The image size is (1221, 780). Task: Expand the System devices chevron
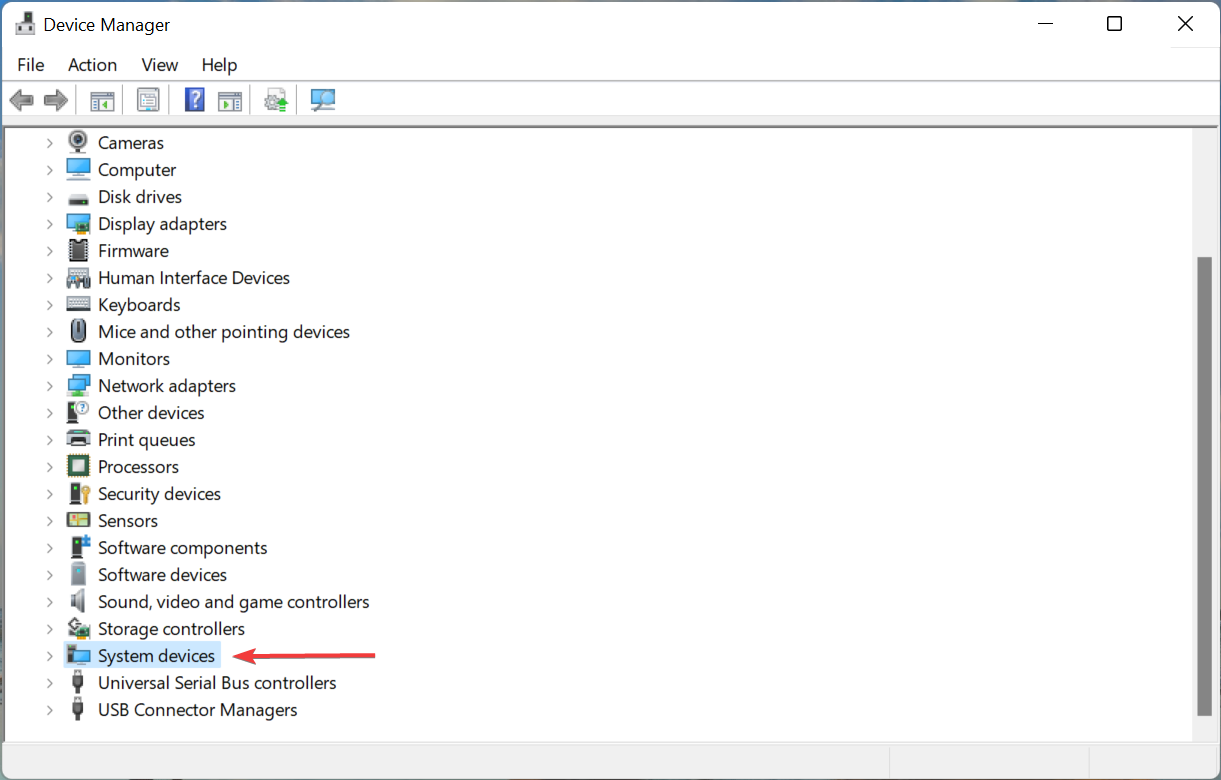pos(49,656)
